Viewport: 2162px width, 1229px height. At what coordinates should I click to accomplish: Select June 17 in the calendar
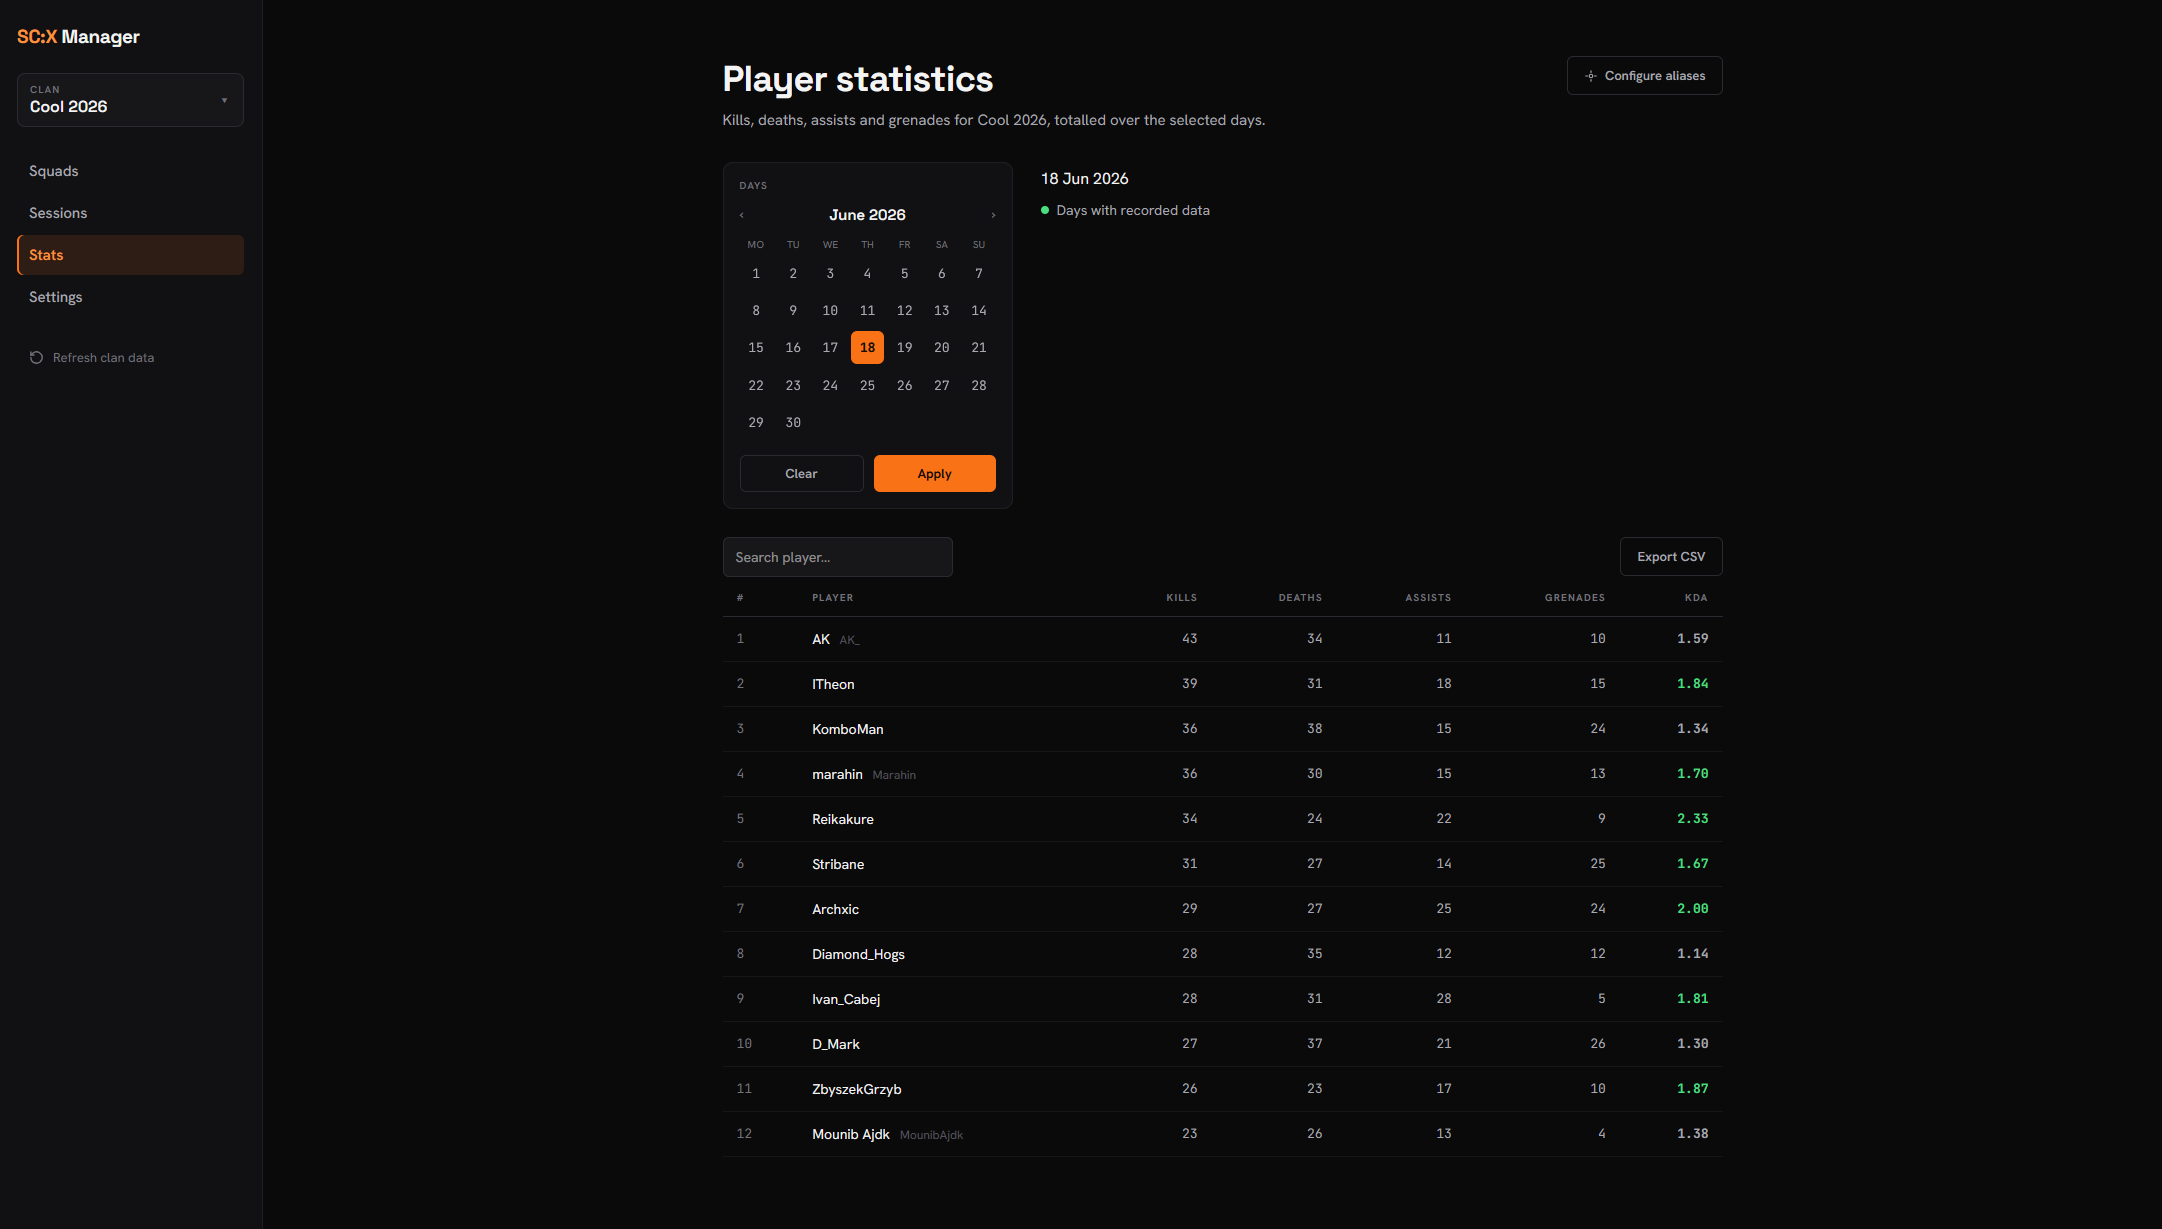point(830,348)
